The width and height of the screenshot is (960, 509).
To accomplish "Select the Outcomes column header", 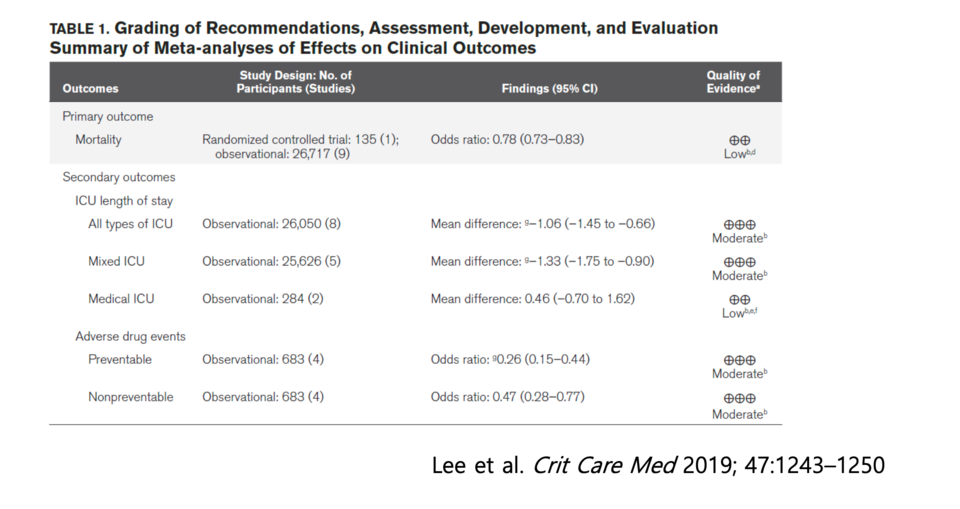I will 90,88.
